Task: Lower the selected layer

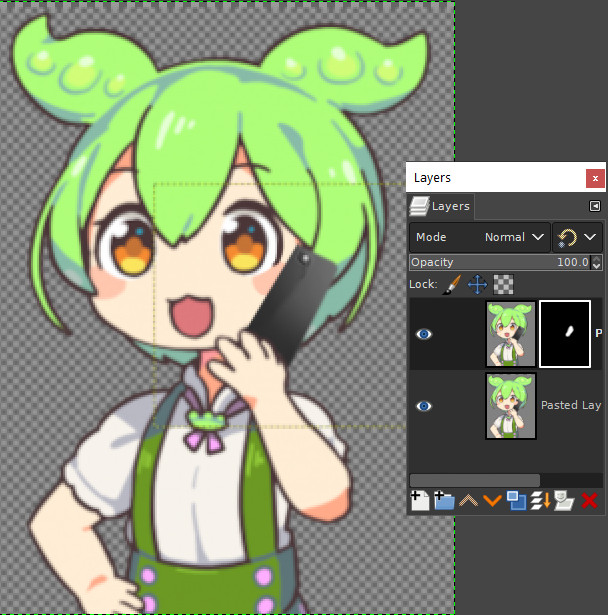Action: click(x=492, y=501)
